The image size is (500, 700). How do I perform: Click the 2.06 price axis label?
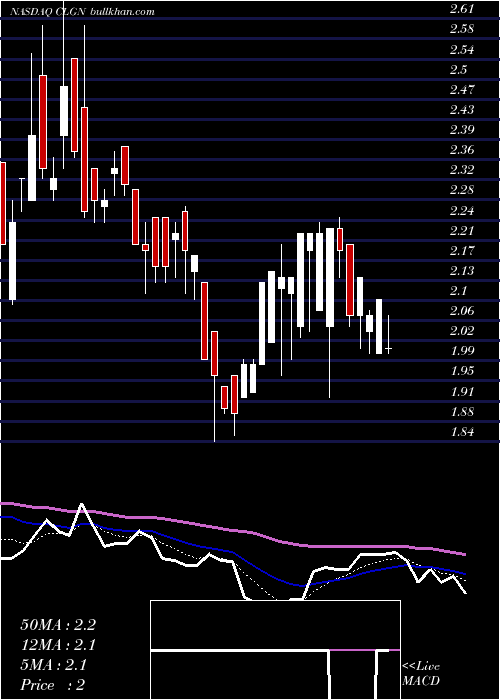click(x=461, y=311)
